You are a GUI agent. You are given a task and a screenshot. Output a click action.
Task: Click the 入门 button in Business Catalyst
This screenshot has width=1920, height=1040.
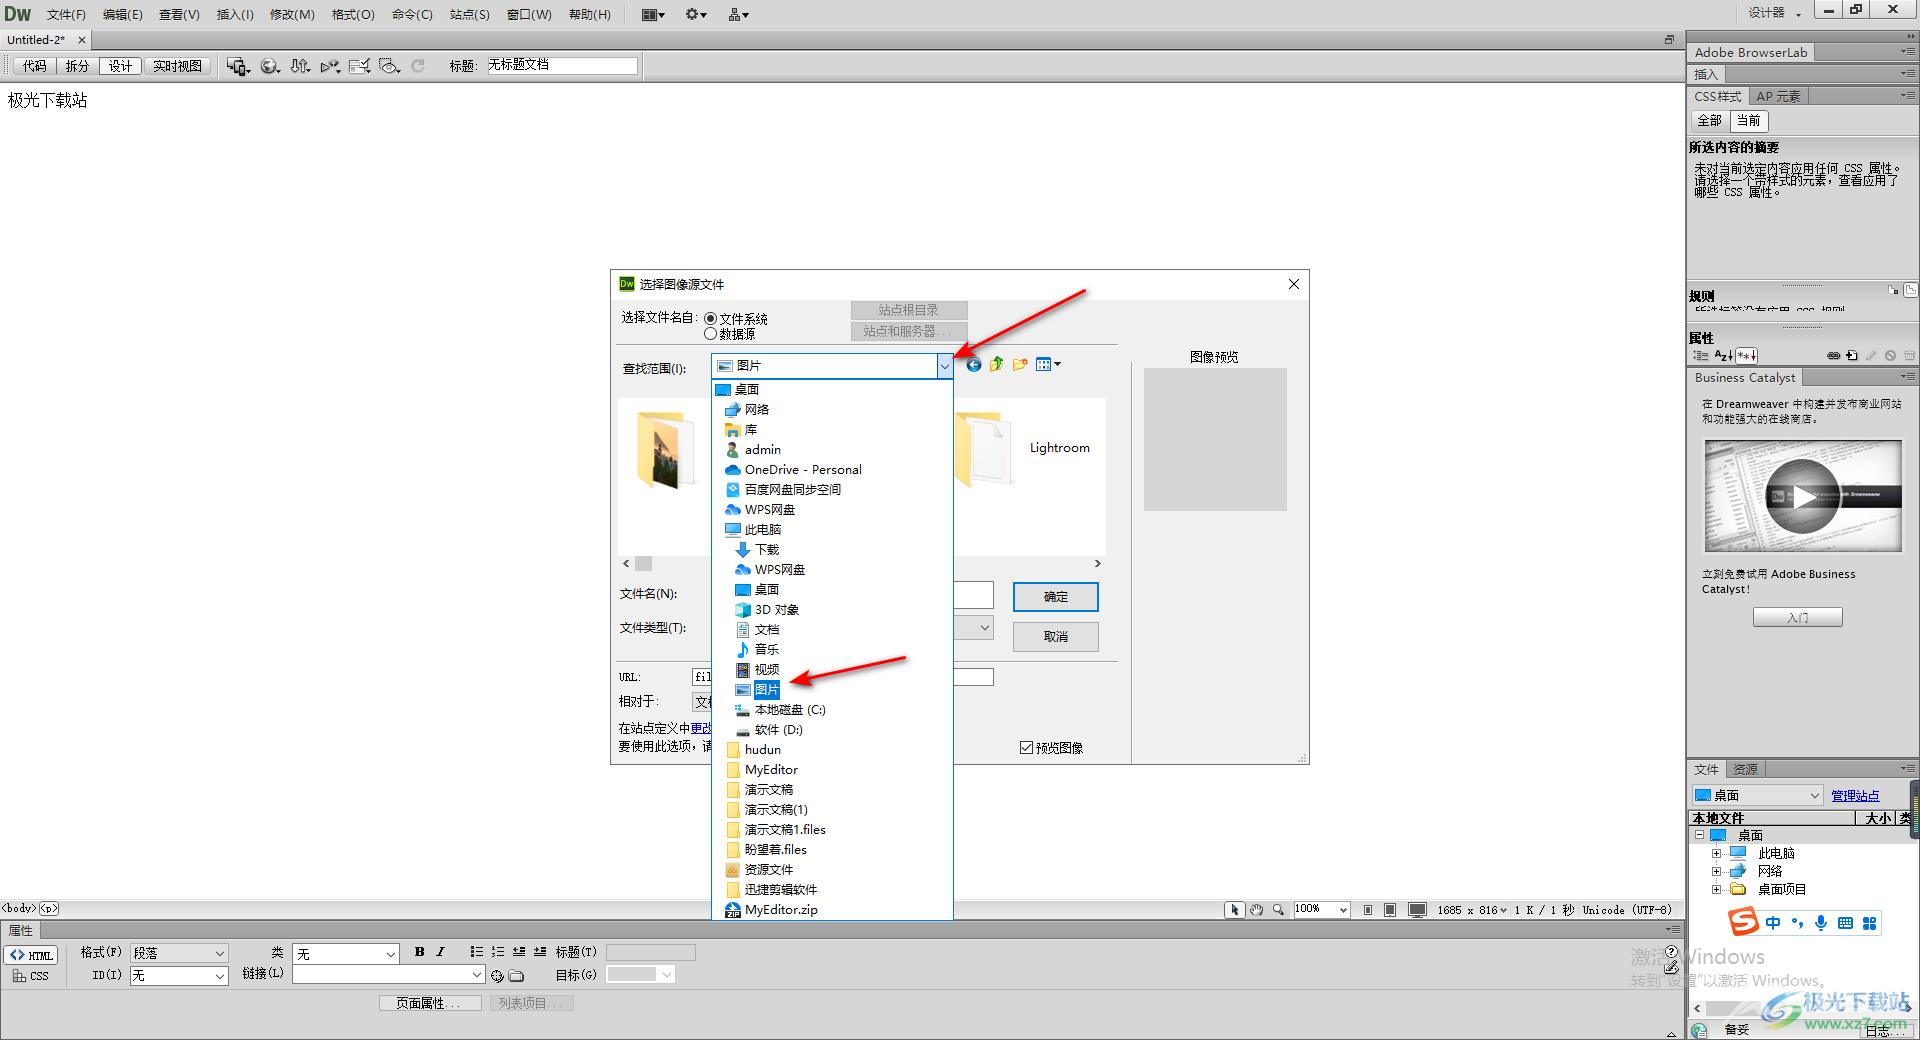click(1797, 617)
